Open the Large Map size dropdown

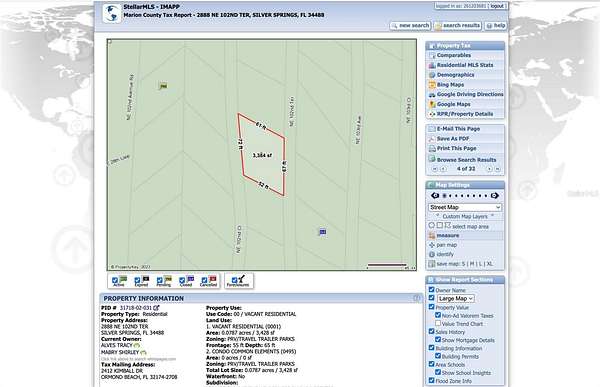[x=455, y=299]
